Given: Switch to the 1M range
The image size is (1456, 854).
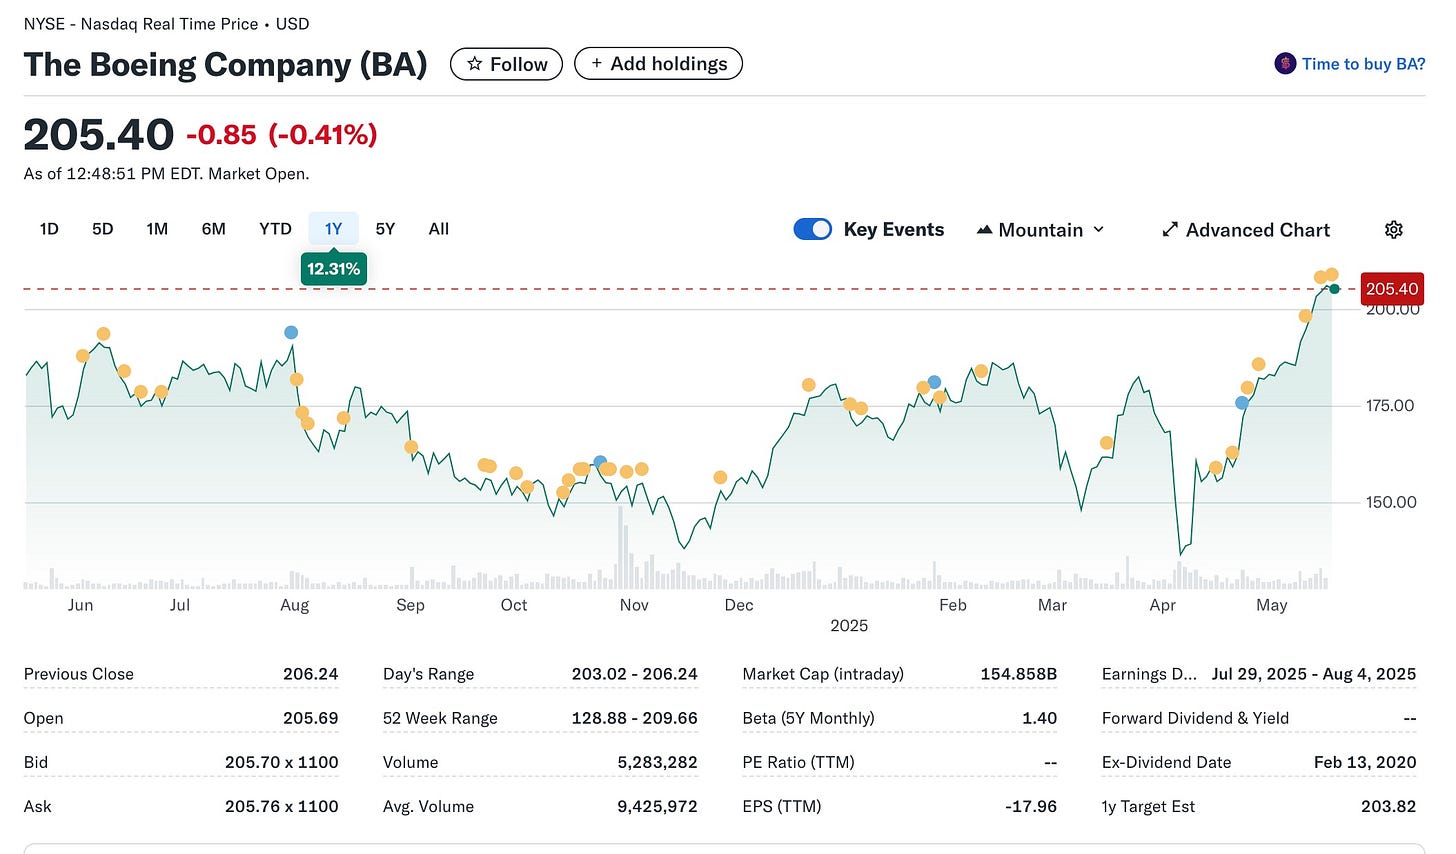Looking at the screenshot, I should click(157, 229).
